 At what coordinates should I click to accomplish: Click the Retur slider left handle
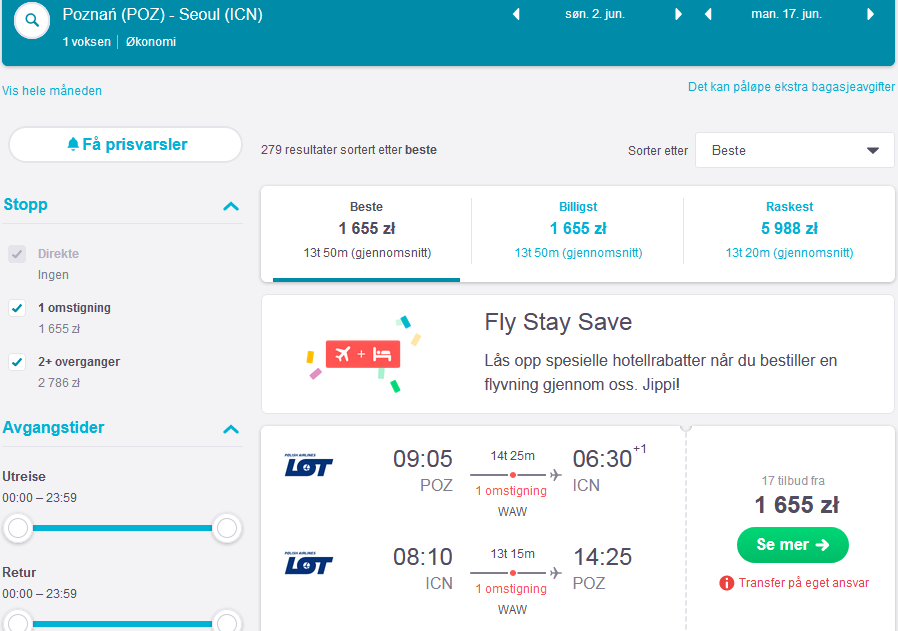(18, 623)
